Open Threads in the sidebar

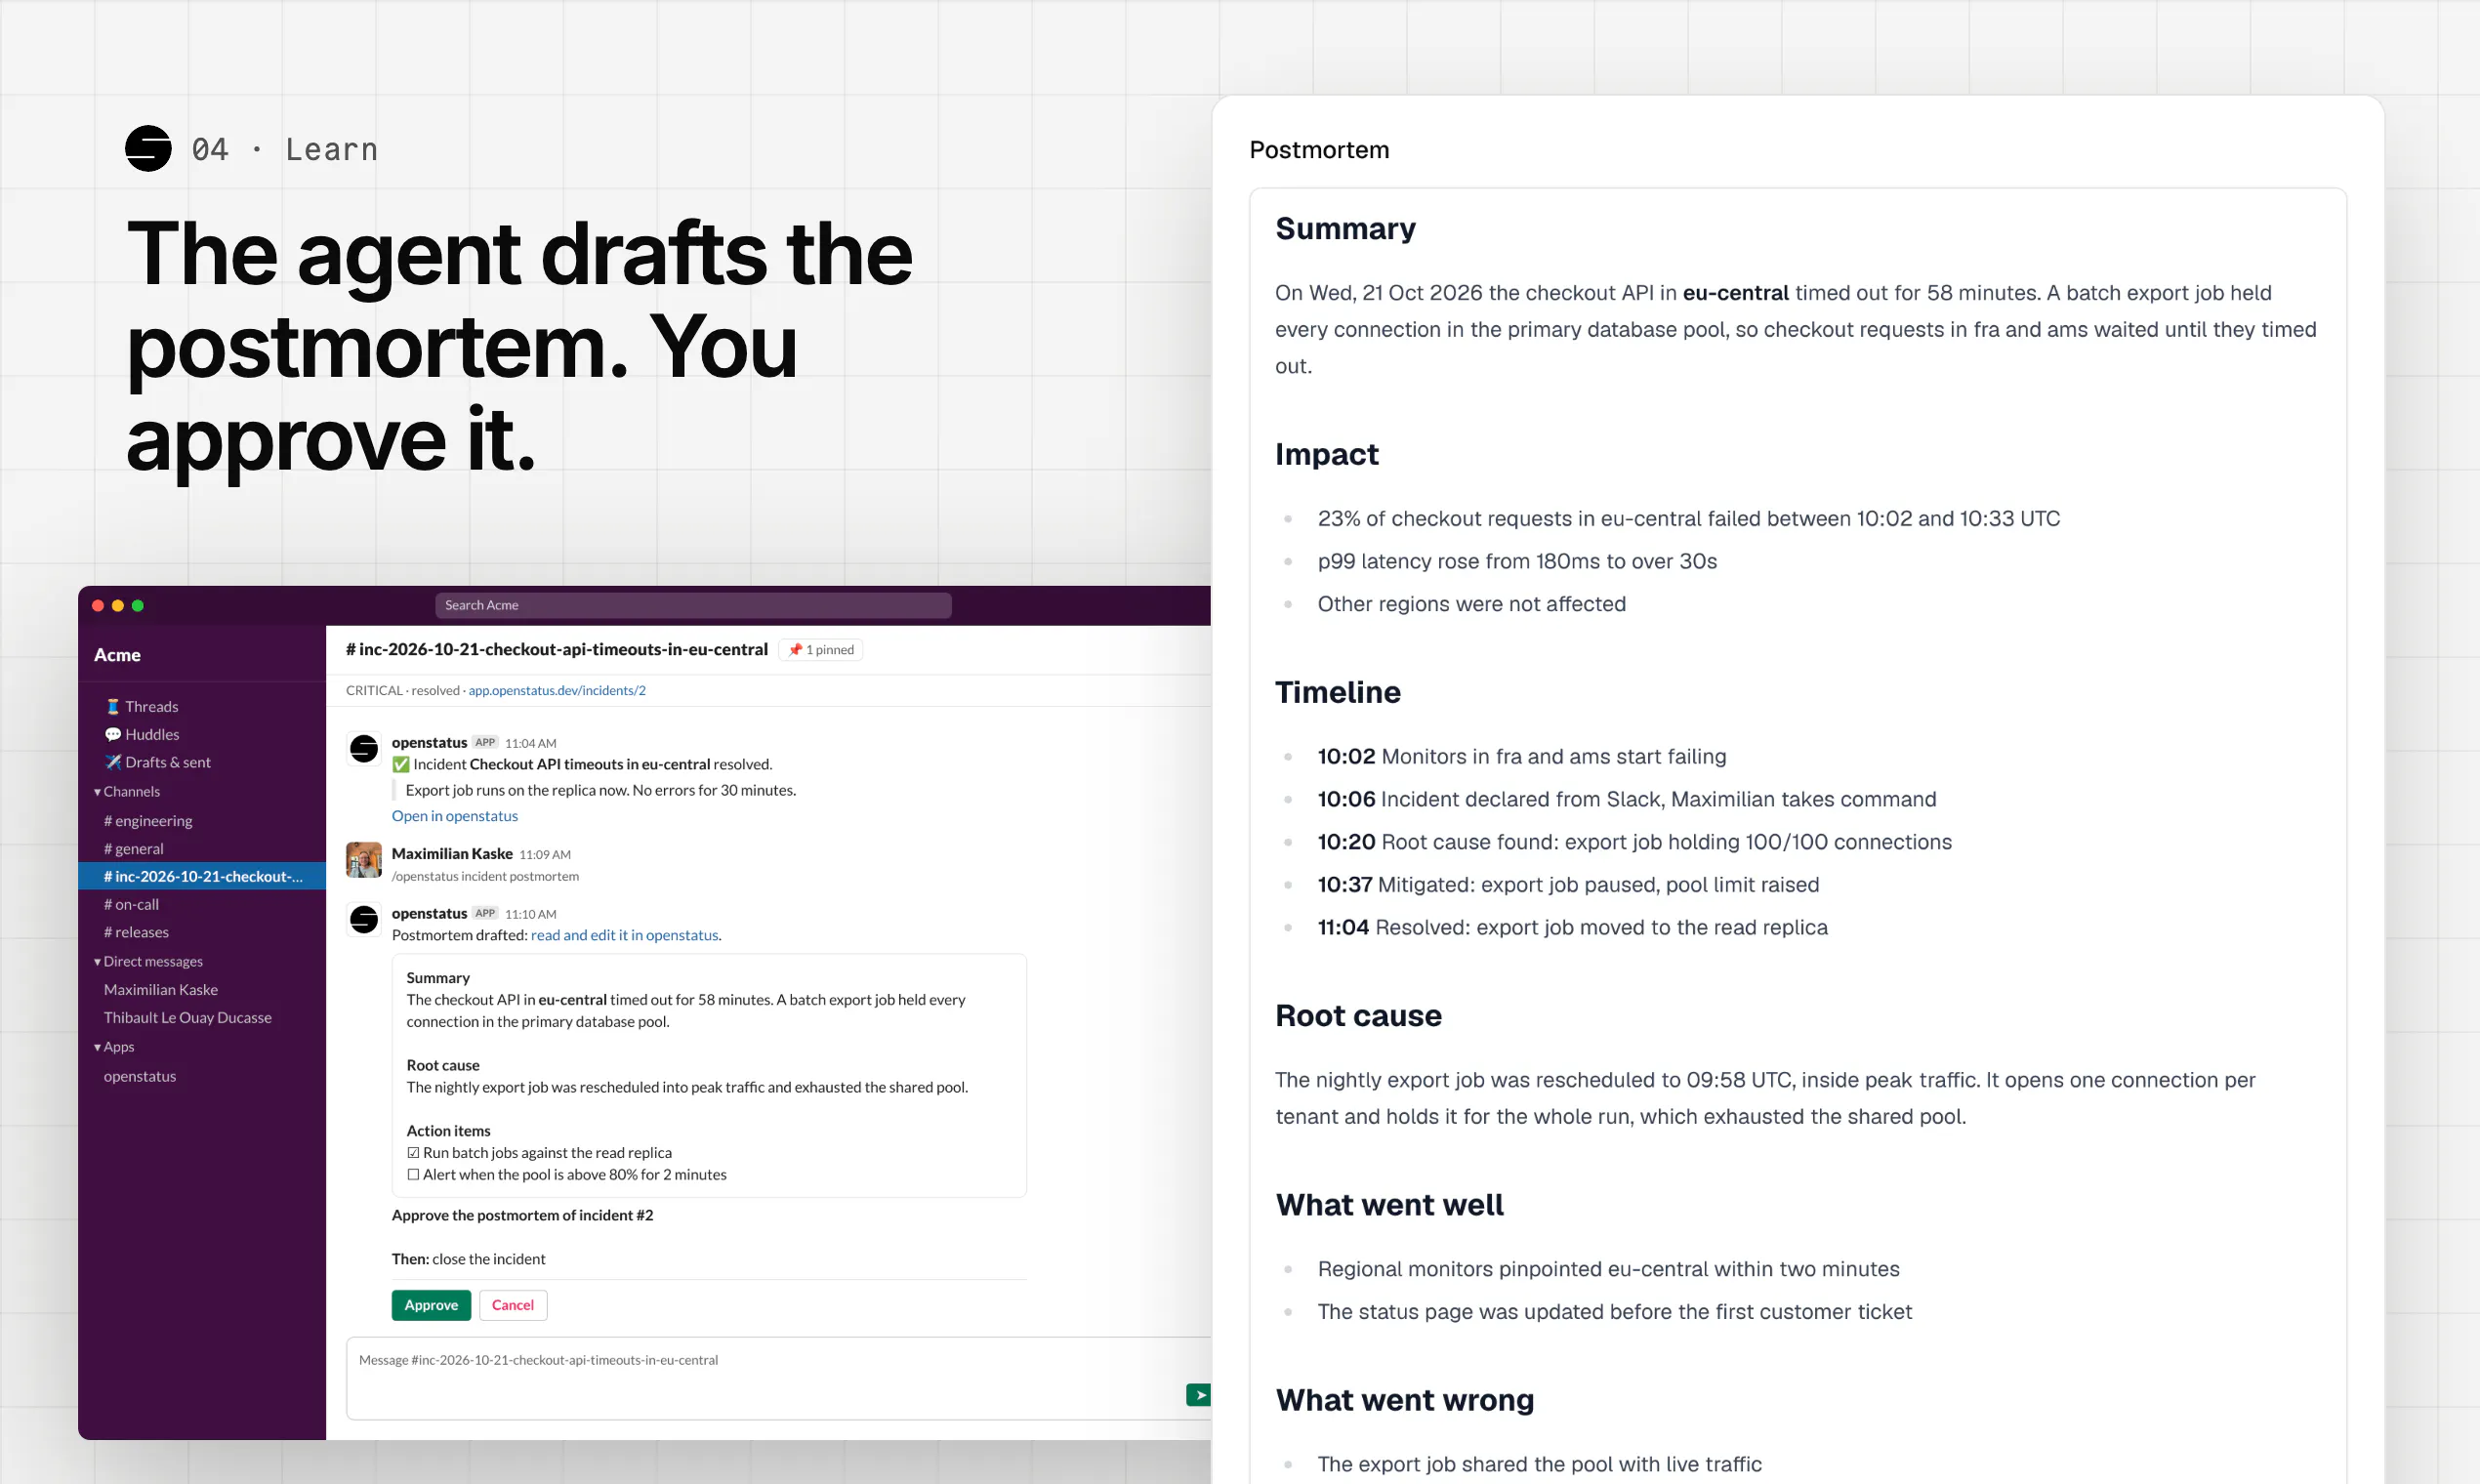tap(142, 707)
